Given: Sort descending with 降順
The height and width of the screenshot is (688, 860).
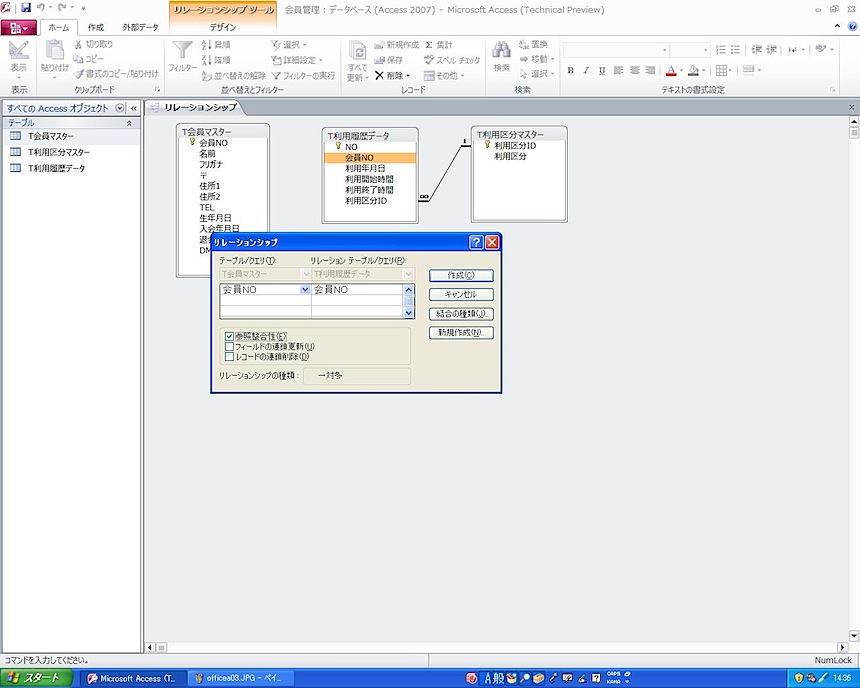Looking at the screenshot, I should 216,60.
